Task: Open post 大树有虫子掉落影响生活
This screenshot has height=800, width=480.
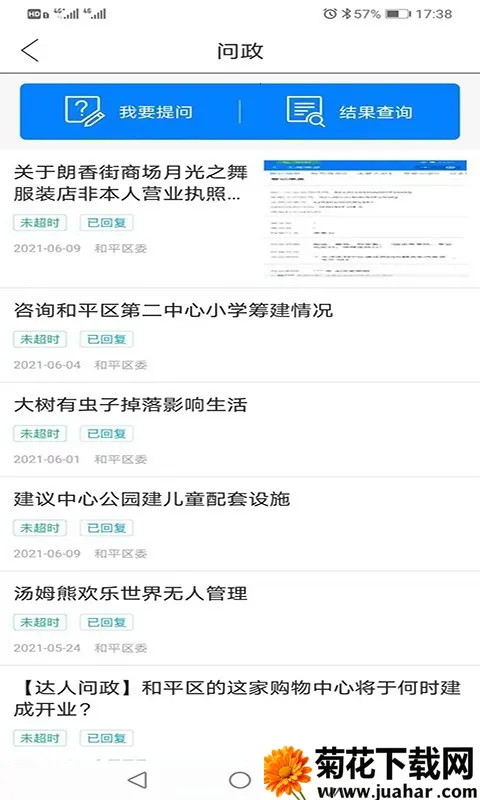Action: tap(131, 405)
